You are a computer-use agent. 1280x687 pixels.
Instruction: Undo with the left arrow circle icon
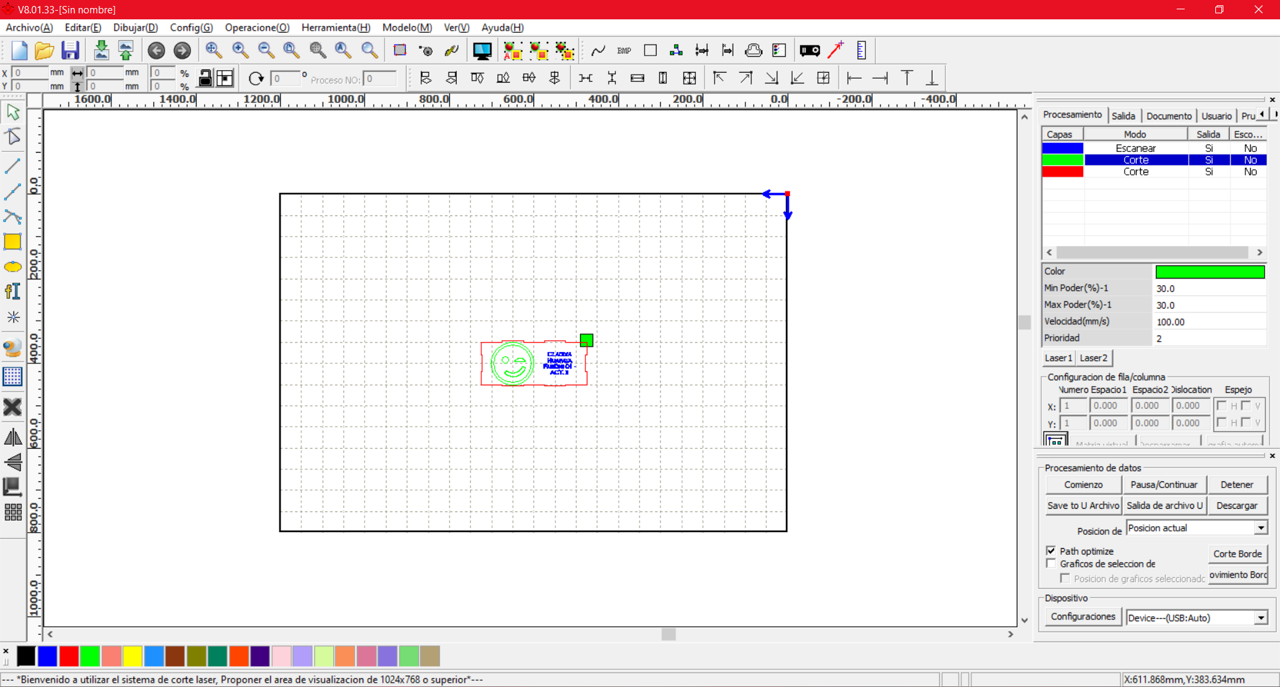pyautogui.click(x=156, y=50)
